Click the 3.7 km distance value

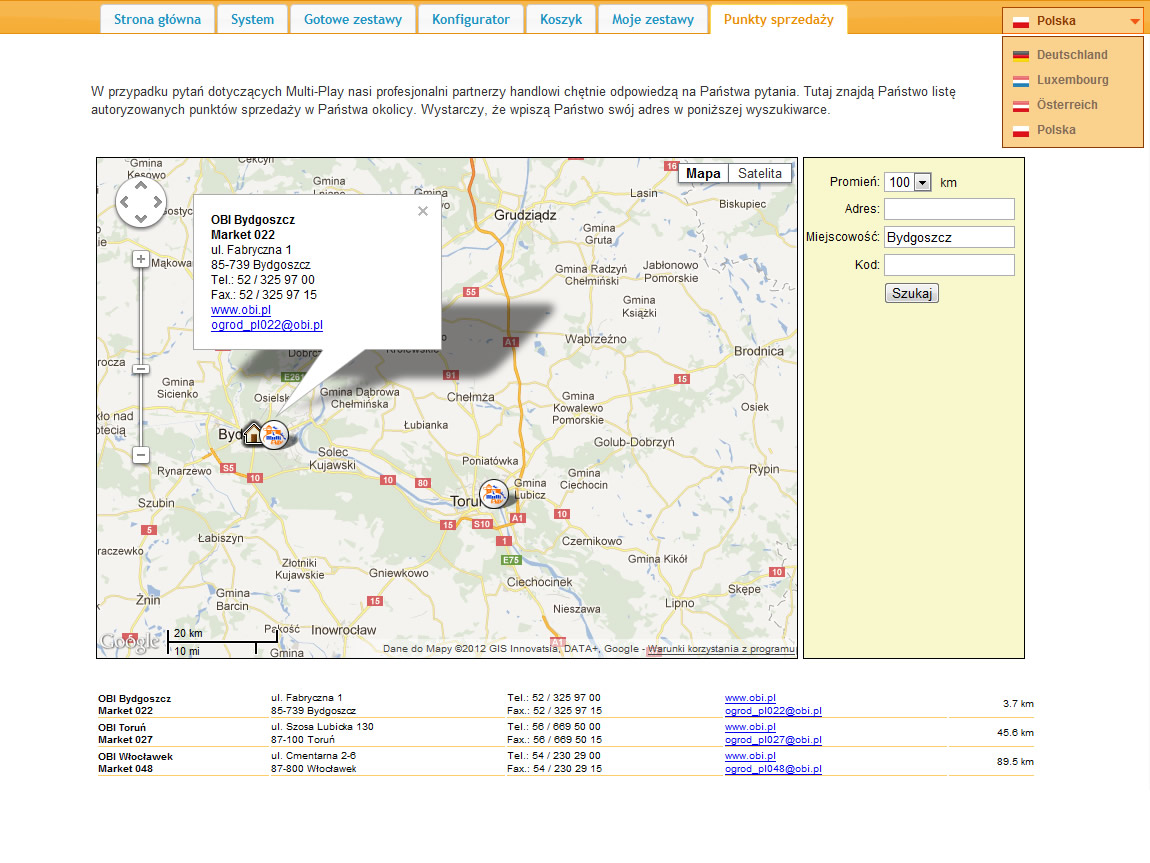[x=1018, y=704]
